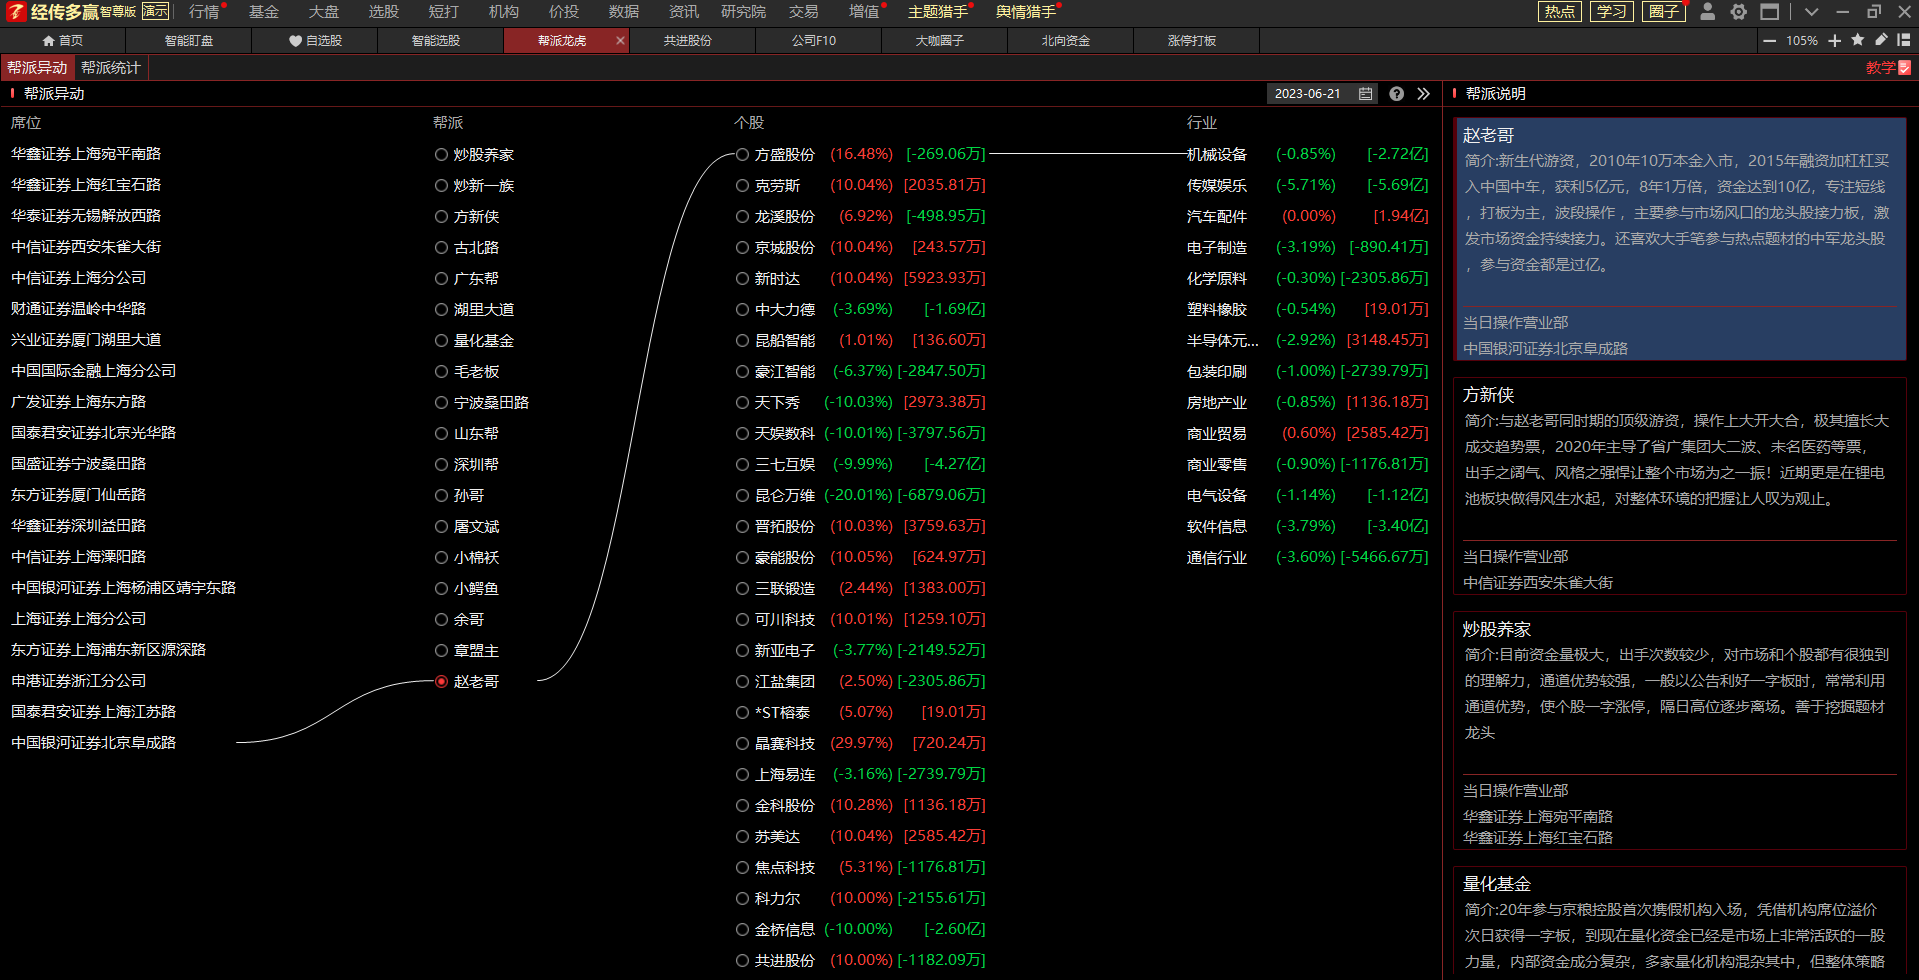The height and width of the screenshot is (980, 1919).
Task: Select the 克劳斯 stock radio button
Action: (742, 186)
